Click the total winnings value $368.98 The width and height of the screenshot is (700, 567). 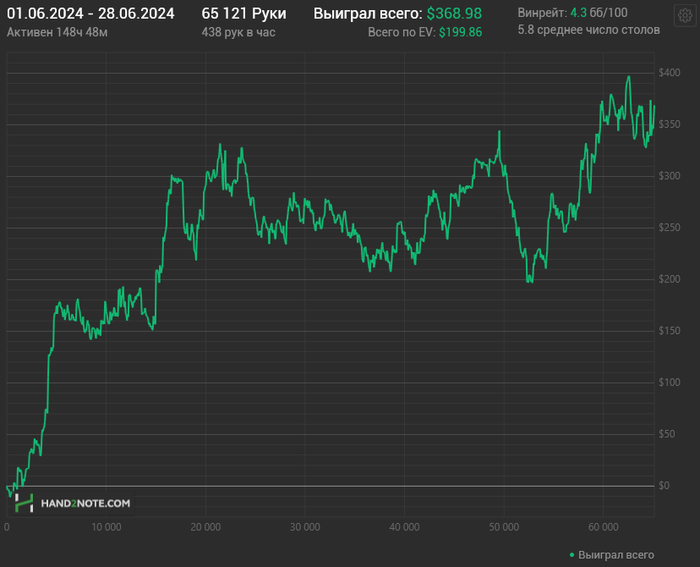point(454,14)
